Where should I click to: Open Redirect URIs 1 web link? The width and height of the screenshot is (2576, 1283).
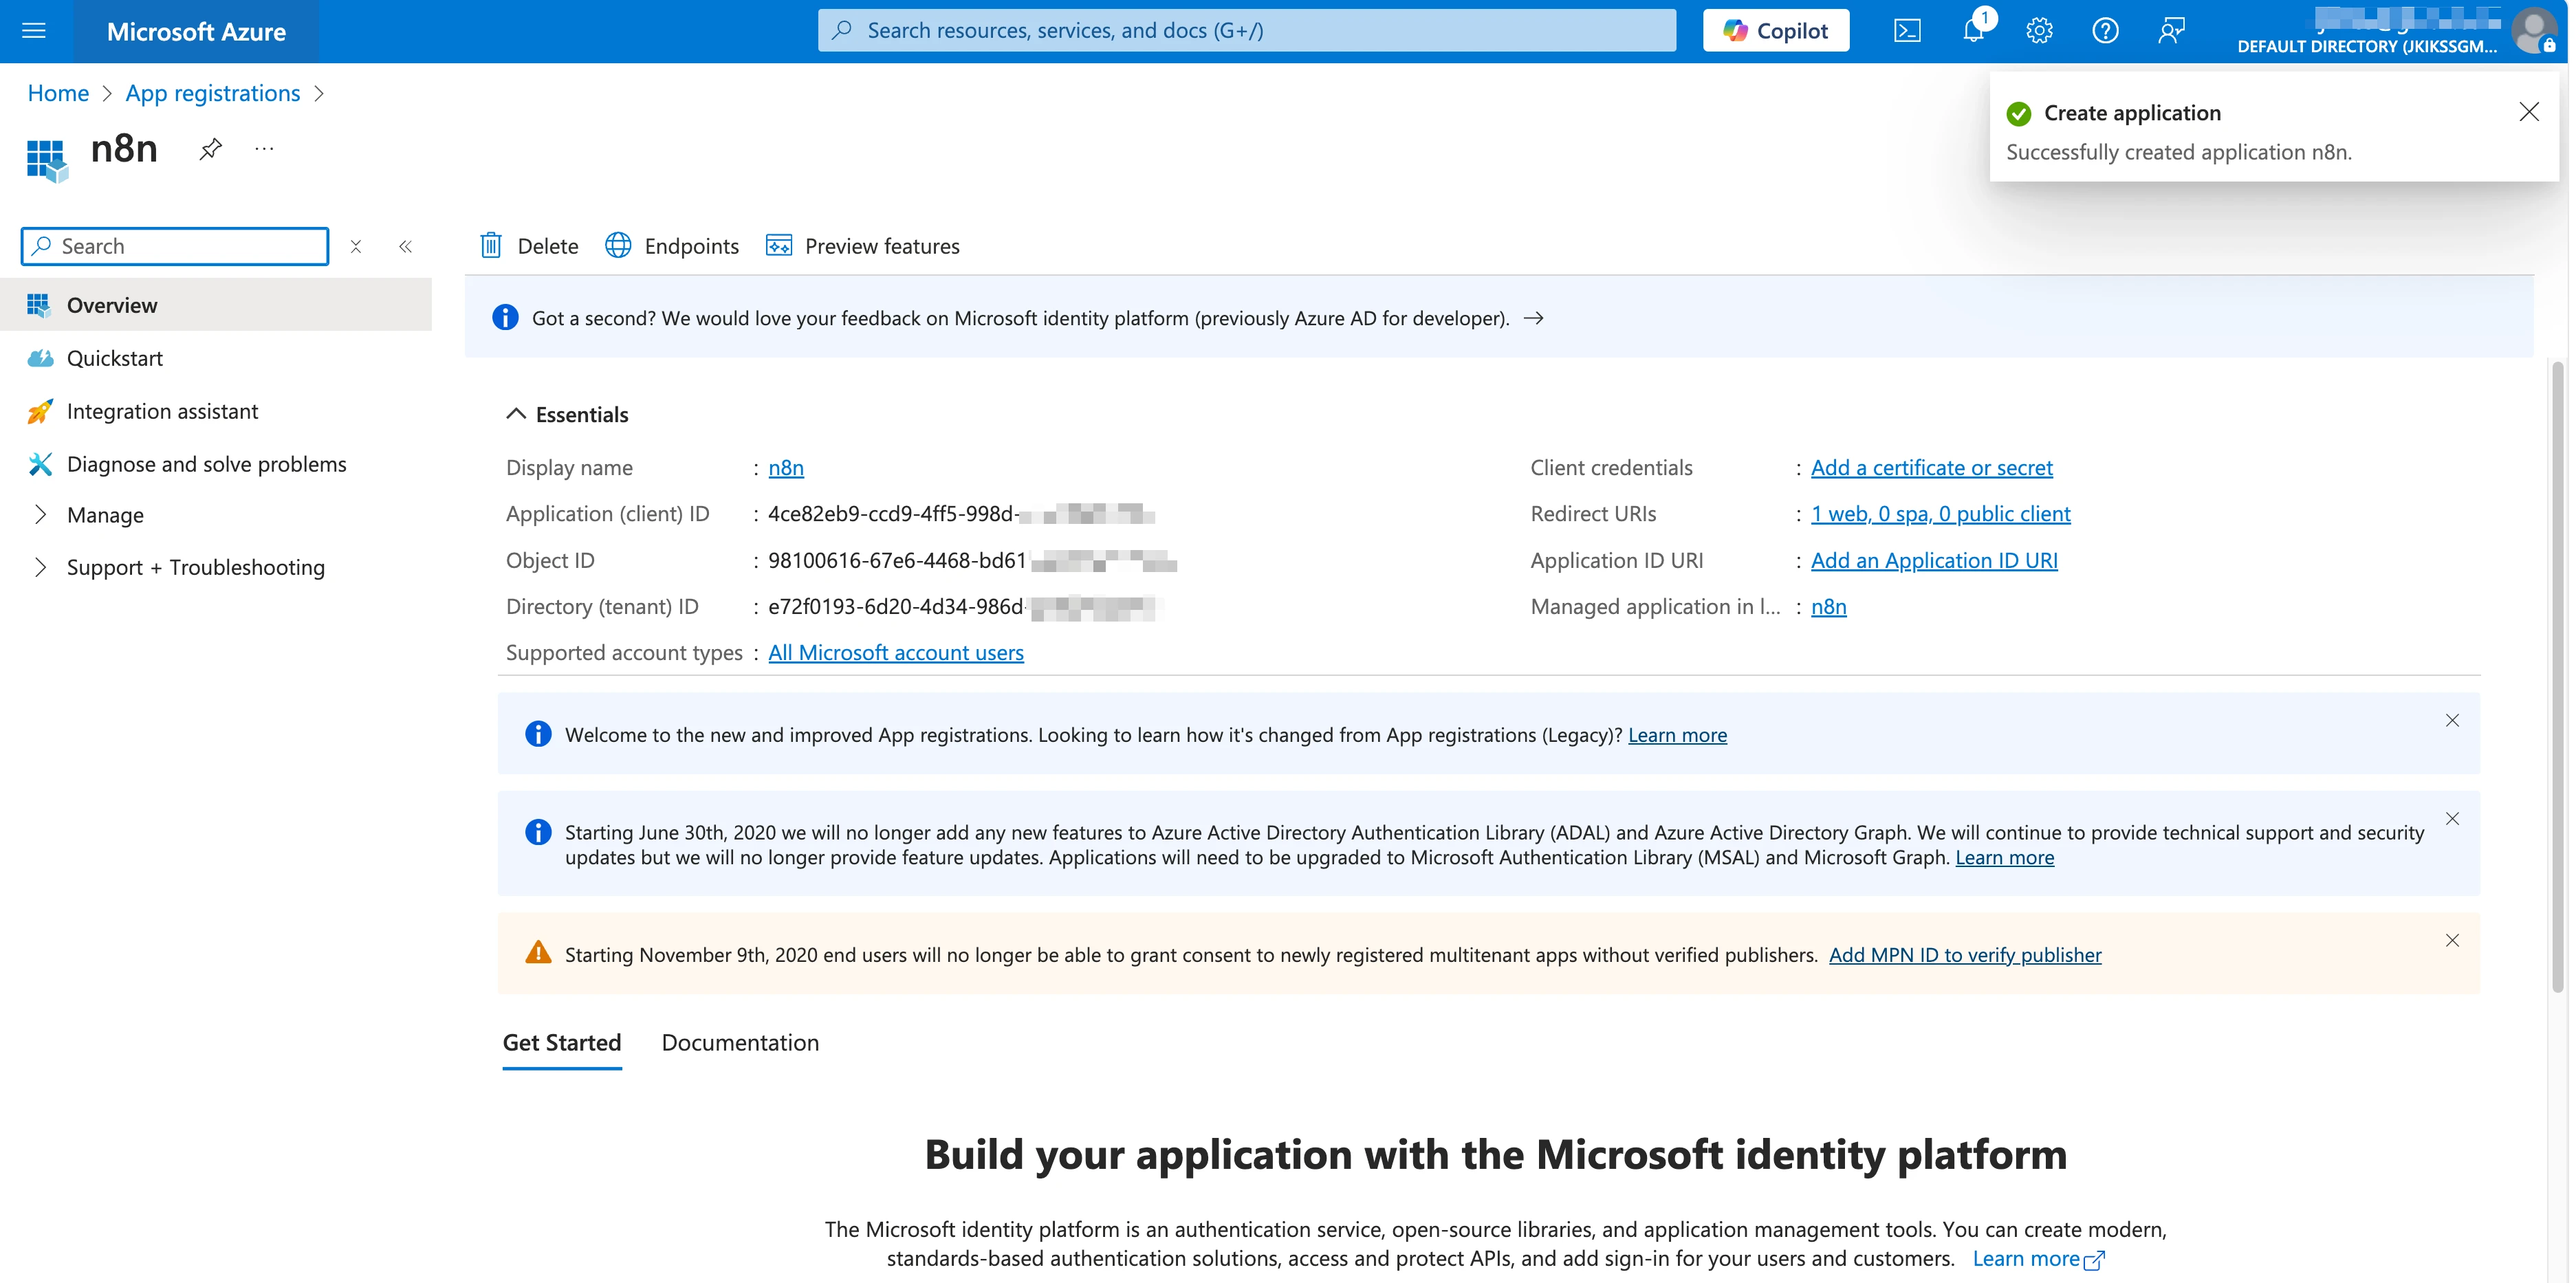point(1942,514)
